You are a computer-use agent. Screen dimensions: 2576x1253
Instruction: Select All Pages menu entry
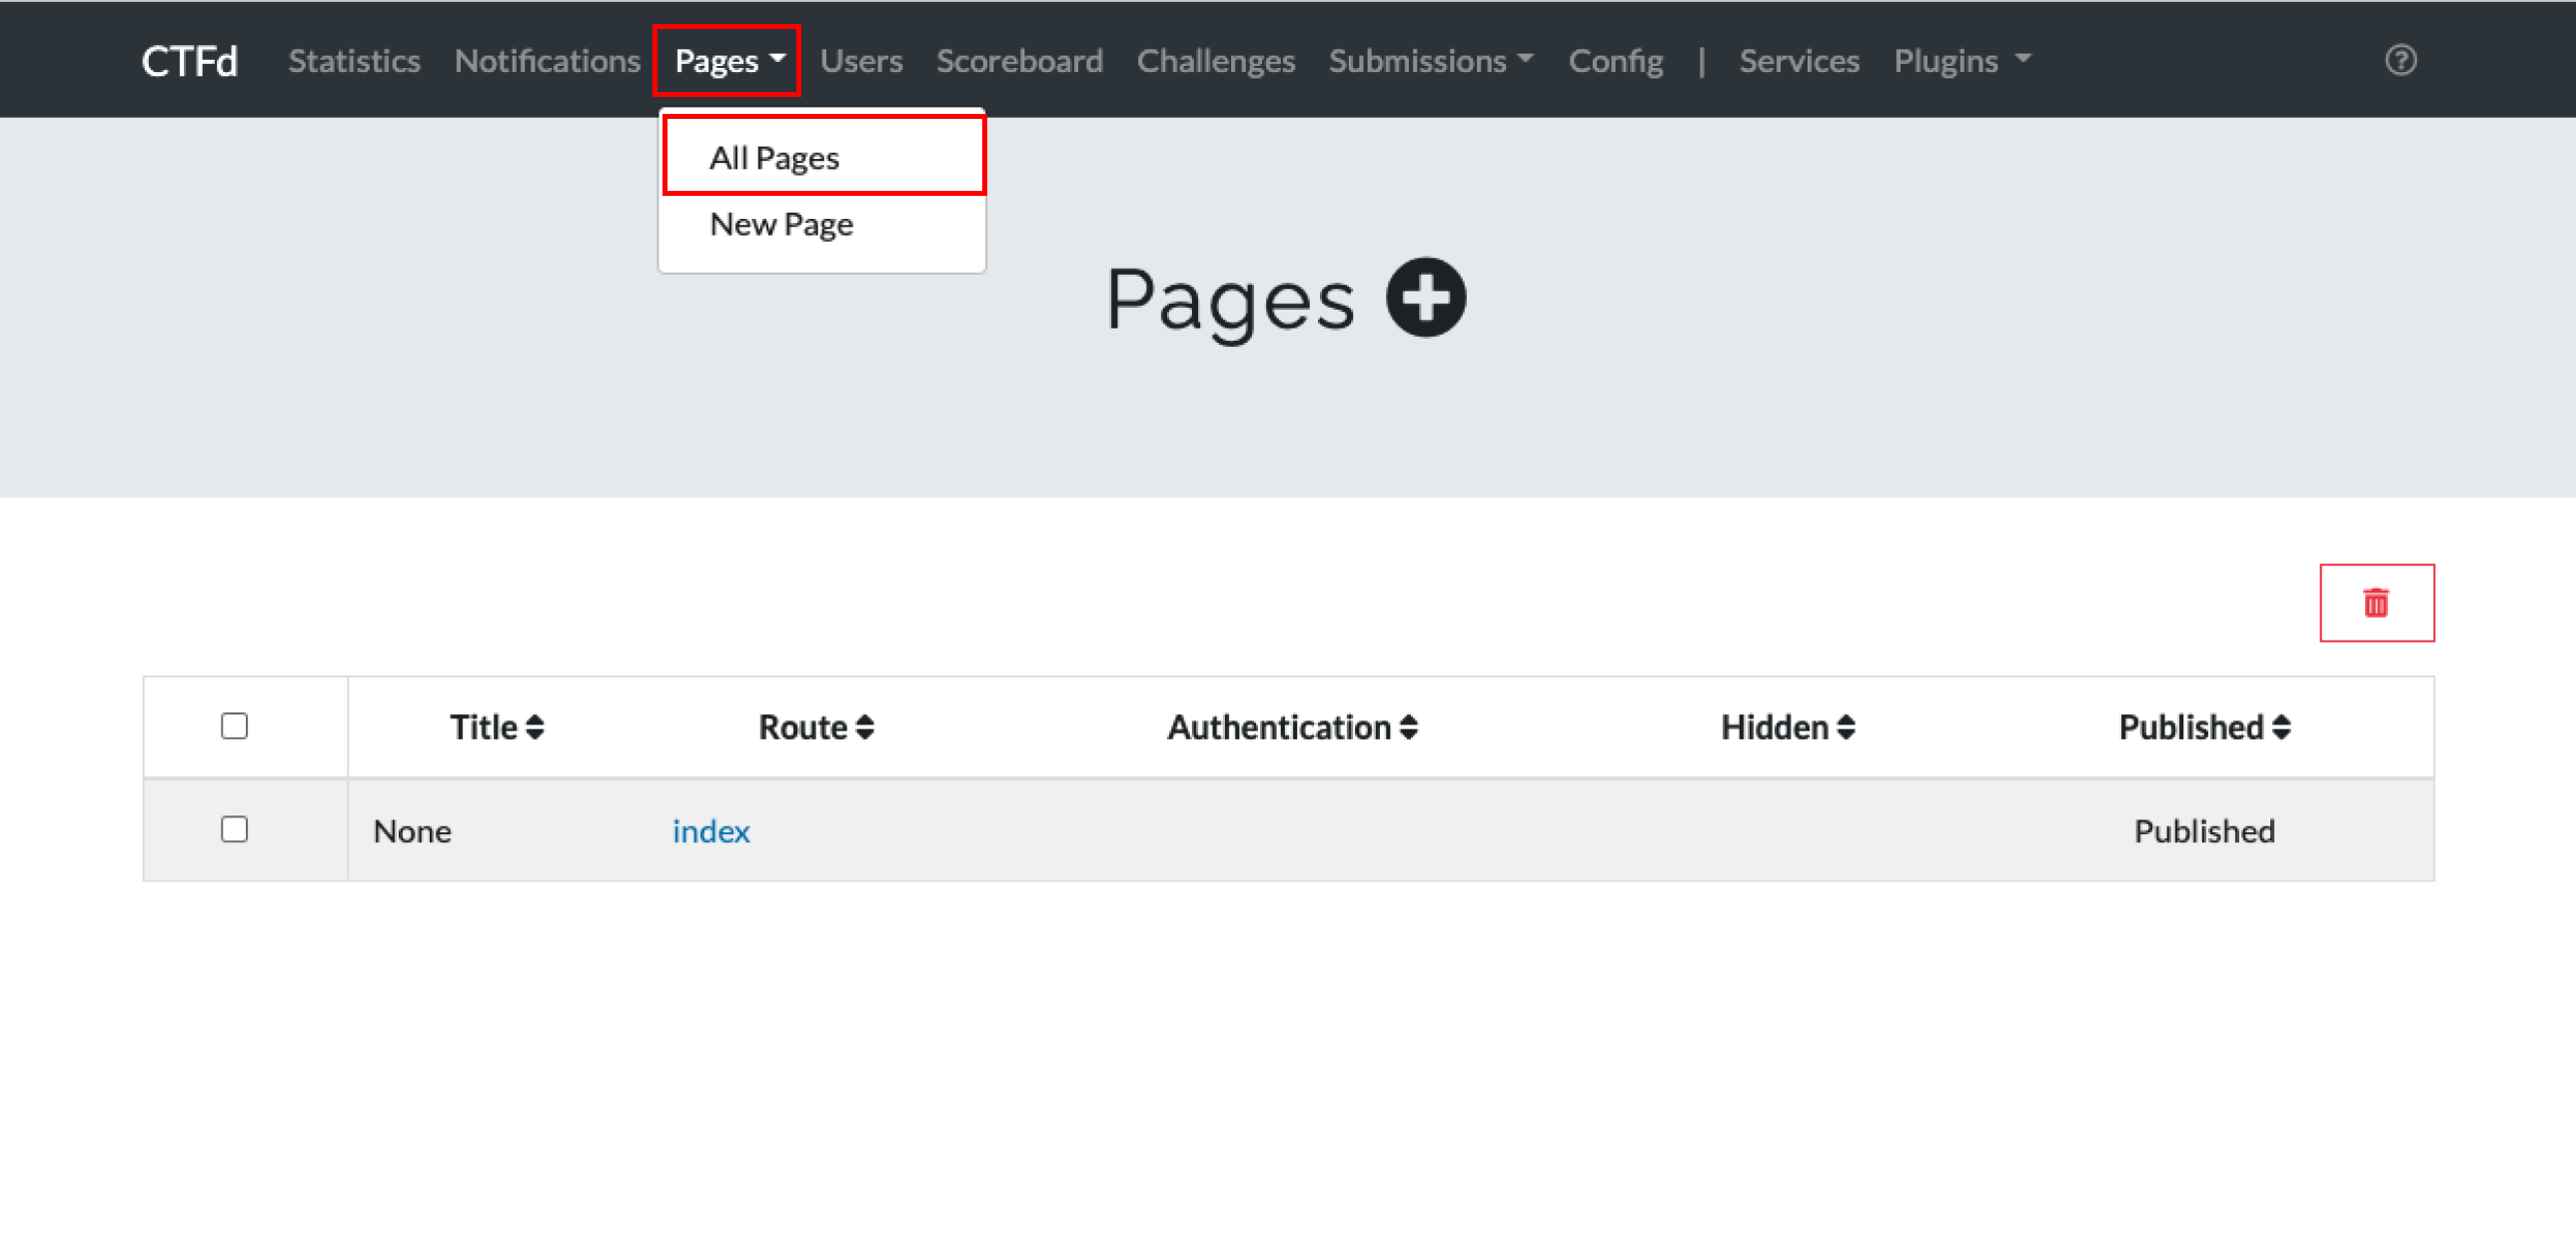click(774, 157)
